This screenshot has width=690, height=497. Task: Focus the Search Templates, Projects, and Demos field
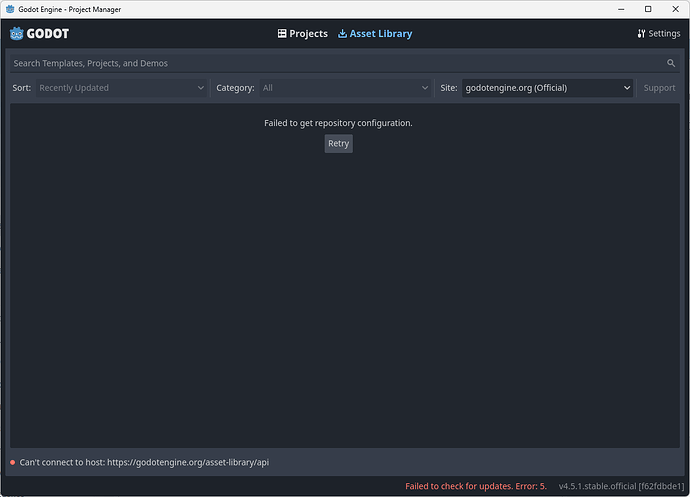335,63
